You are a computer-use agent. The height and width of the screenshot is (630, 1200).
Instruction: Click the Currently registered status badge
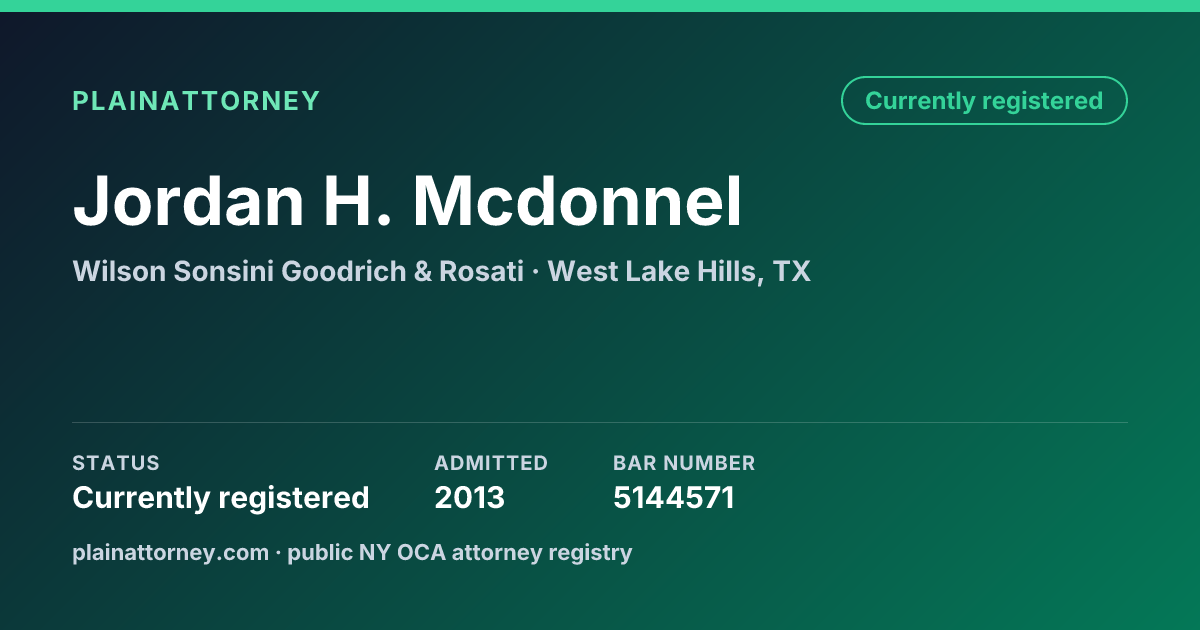pos(984,101)
